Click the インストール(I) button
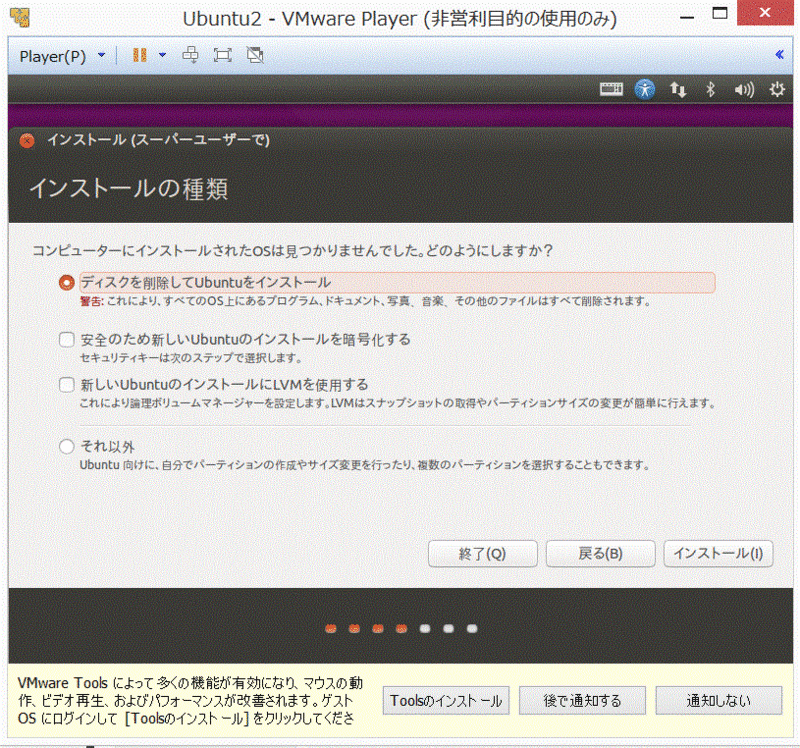 point(718,553)
